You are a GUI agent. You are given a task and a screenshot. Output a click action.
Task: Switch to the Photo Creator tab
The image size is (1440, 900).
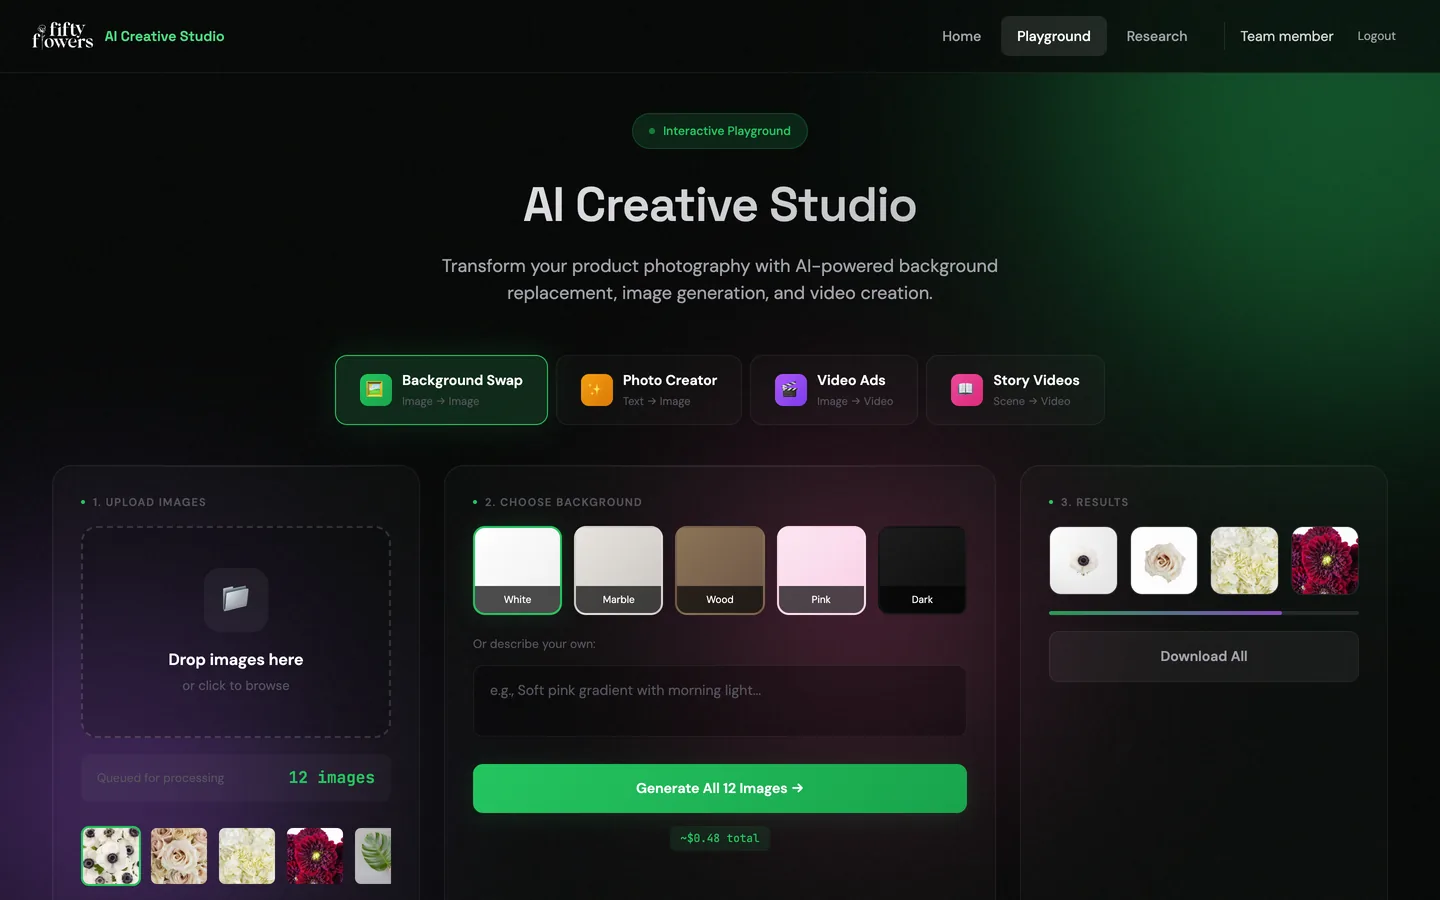pyautogui.click(x=649, y=390)
